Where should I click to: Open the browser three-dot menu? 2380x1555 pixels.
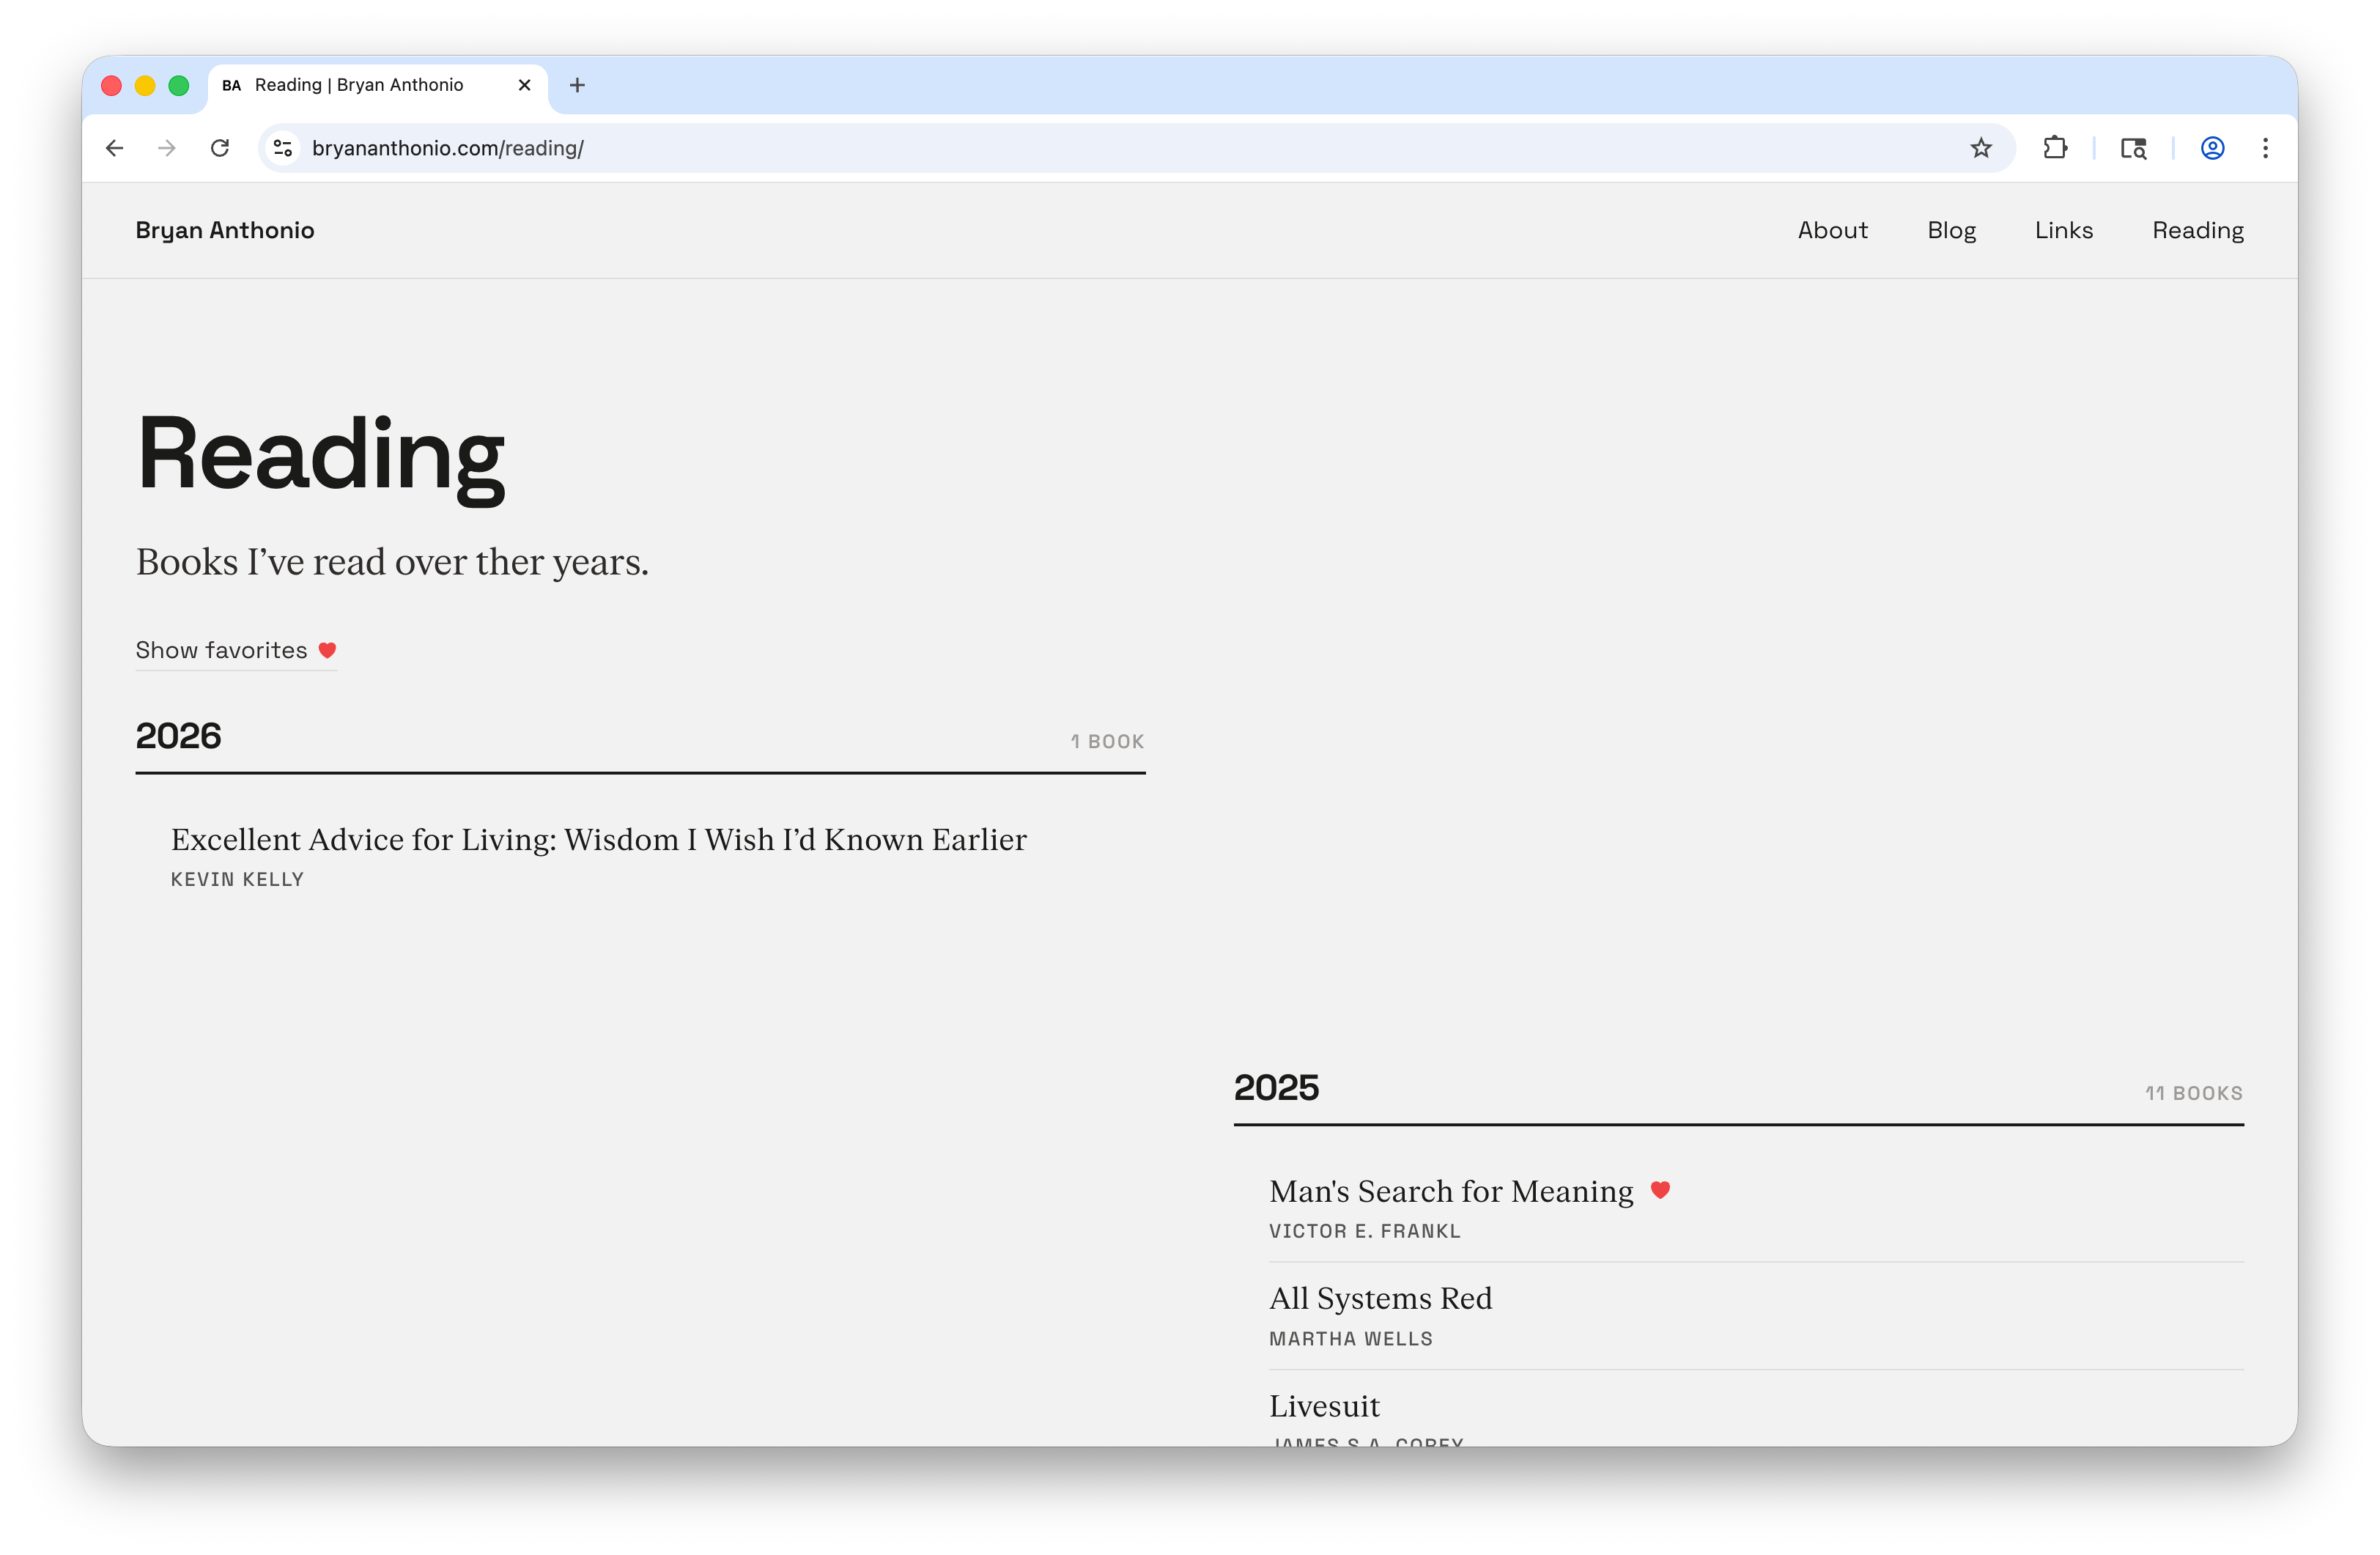pos(2265,147)
